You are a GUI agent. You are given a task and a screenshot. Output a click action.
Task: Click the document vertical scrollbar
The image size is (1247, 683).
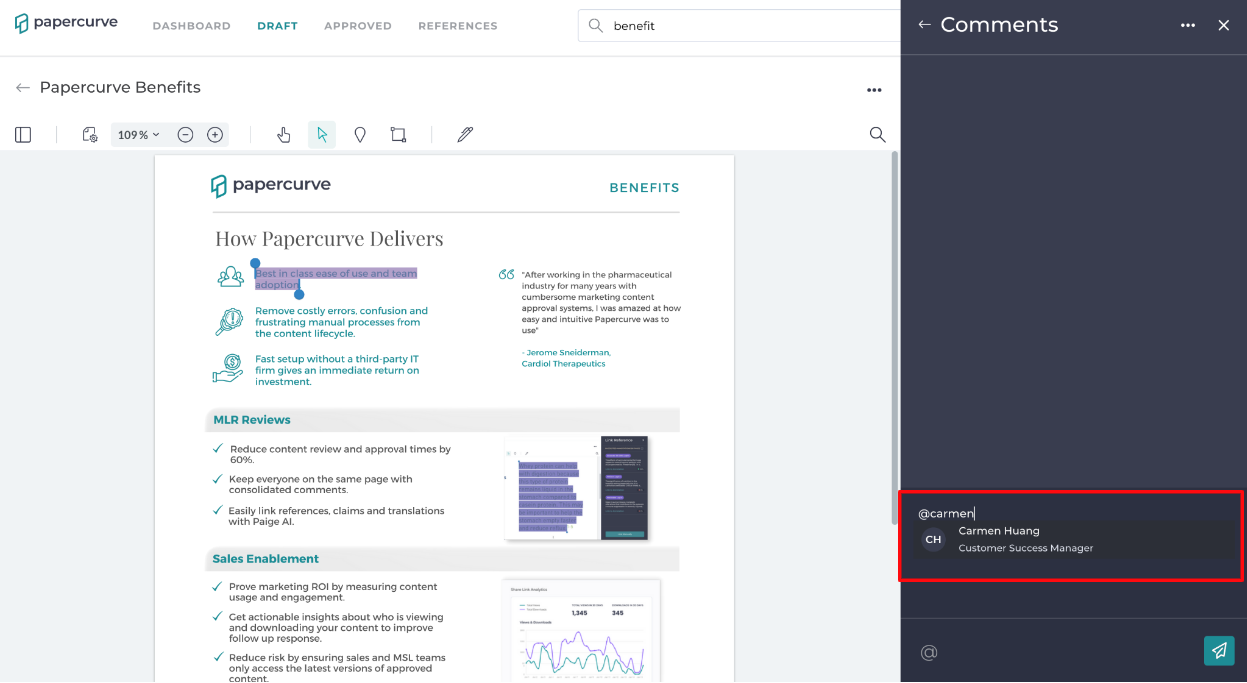tap(894, 338)
